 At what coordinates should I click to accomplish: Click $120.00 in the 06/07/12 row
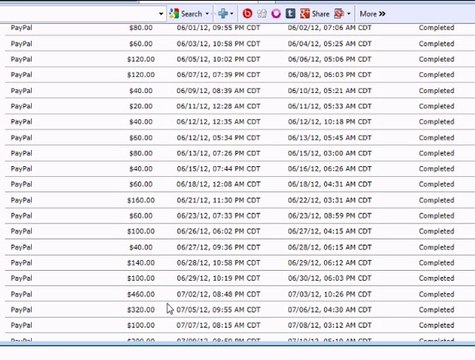click(x=141, y=75)
